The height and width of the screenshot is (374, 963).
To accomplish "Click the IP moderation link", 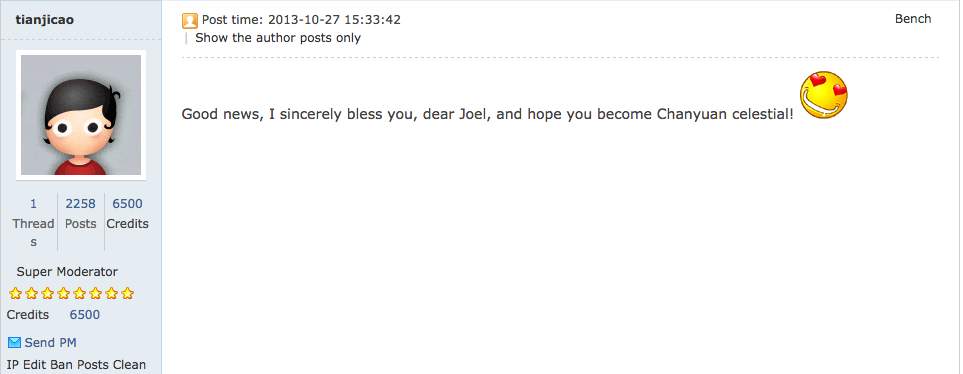I will (13, 365).
